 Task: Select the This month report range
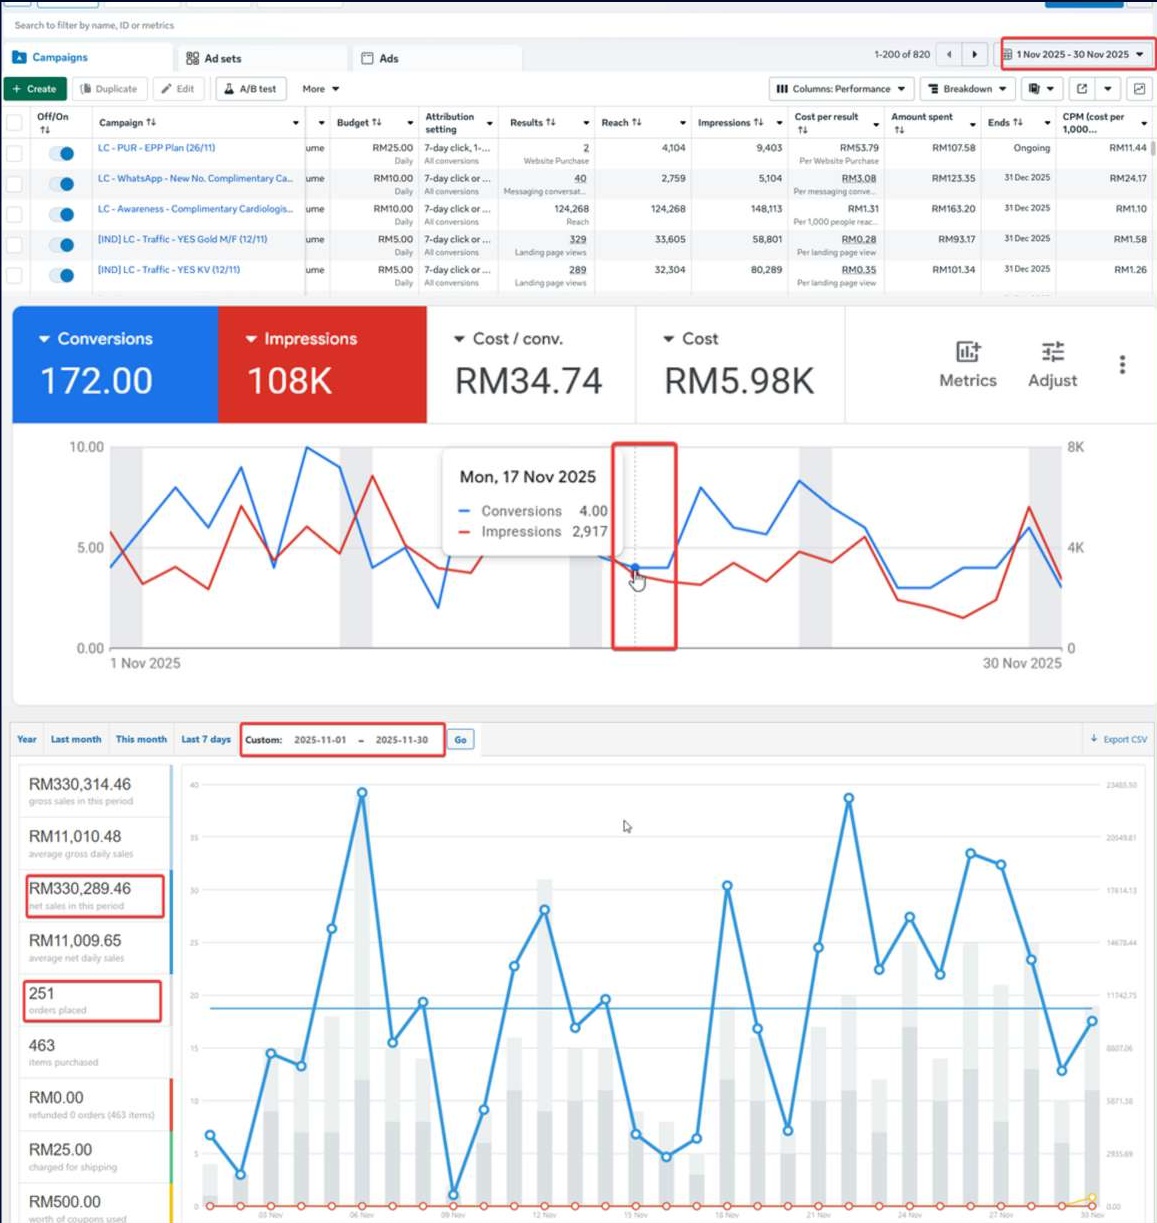point(141,739)
